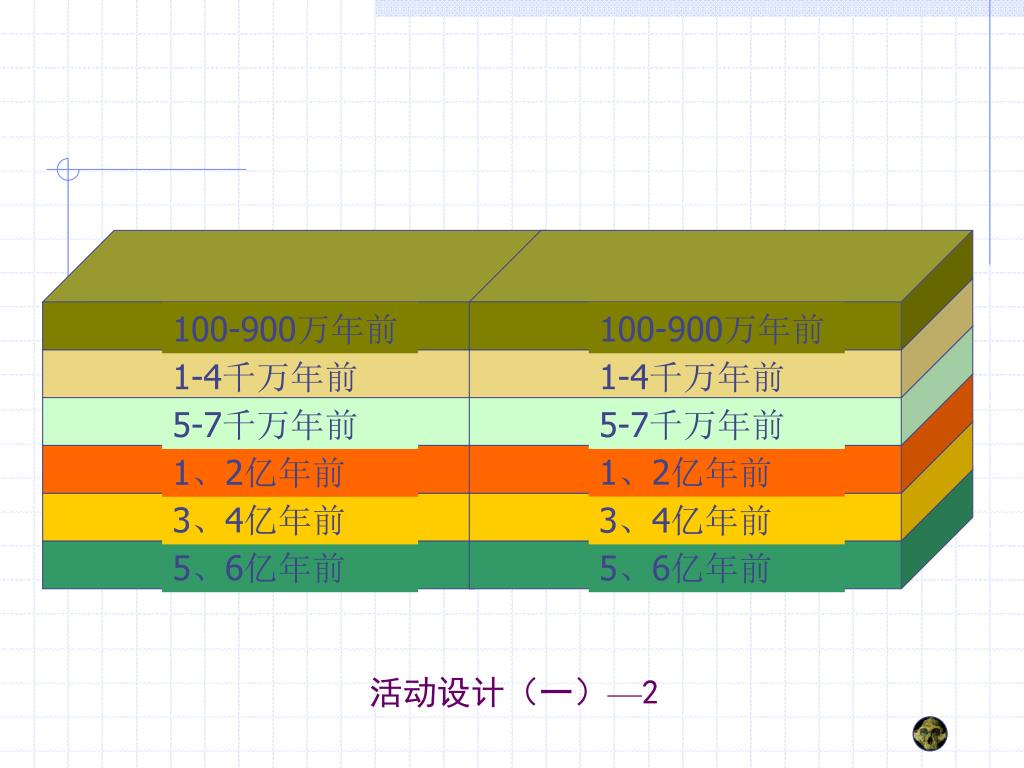The height and width of the screenshot is (768, 1024).
Task: Select the right "5-7千万年前" layer
Action: pyautogui.click(x=686, y=422)
